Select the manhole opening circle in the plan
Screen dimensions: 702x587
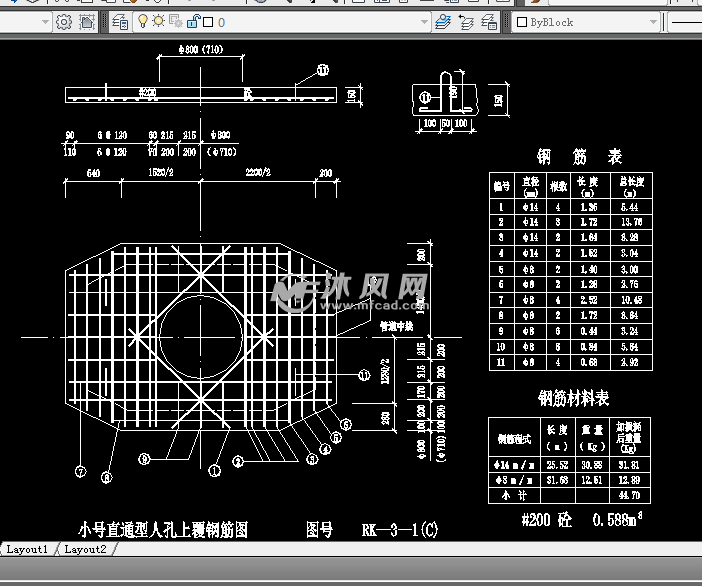click(201, 336)
